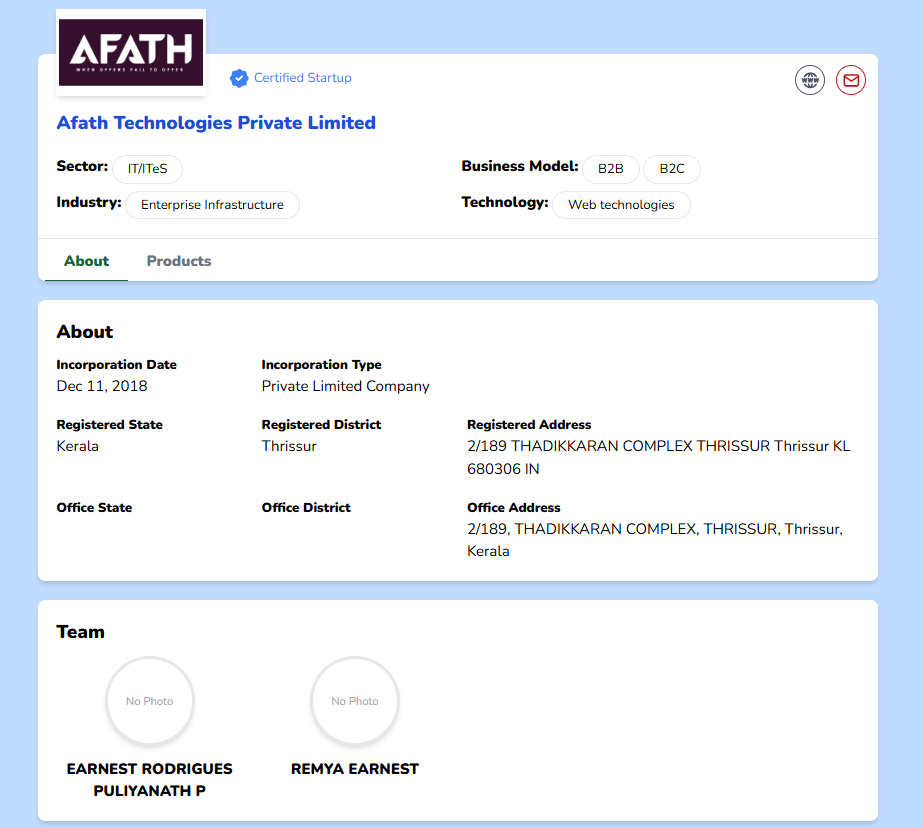The width and height of the screenshot is (923, 828).
Task: Click the registered state value Kerala
Action: click(78, 446)
